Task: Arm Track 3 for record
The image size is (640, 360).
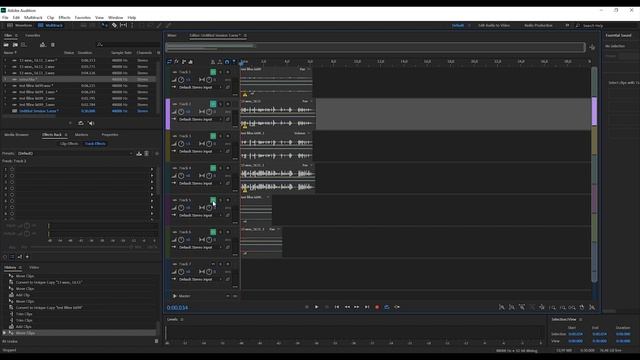Action: click(228, 136)
